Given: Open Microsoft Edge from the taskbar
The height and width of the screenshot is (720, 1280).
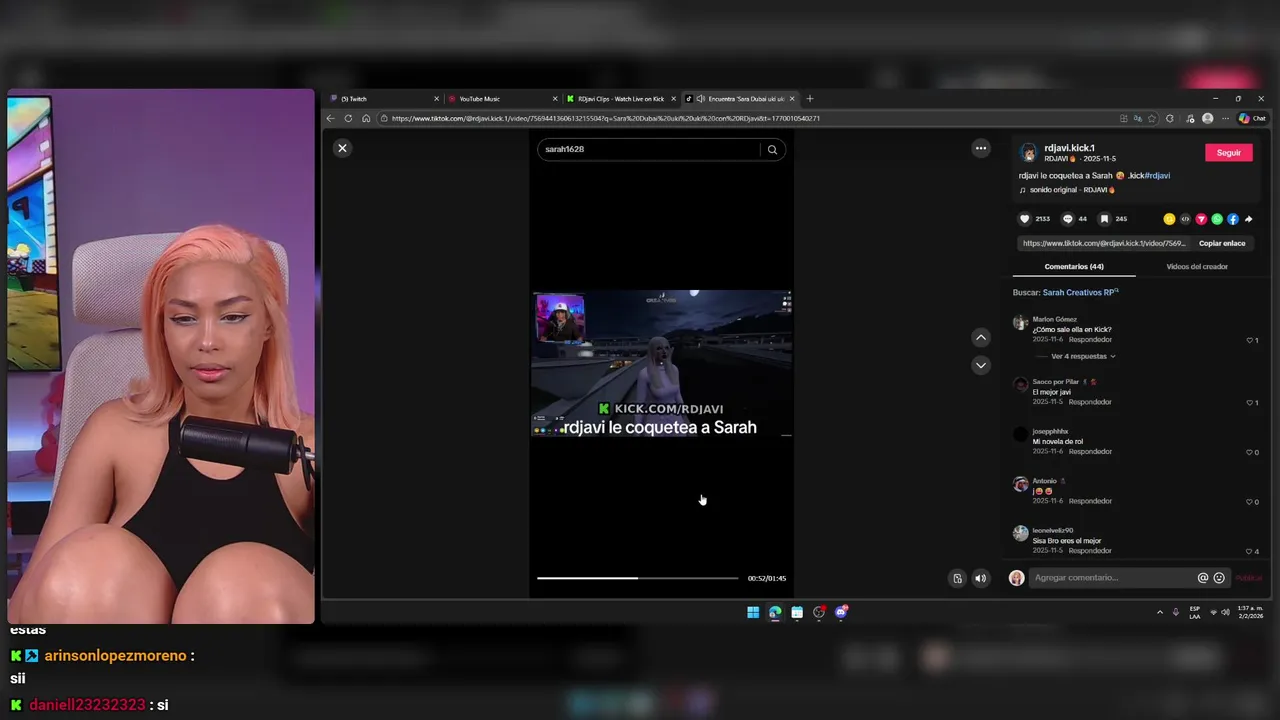Looking at the screenshot, I should 775,613.
